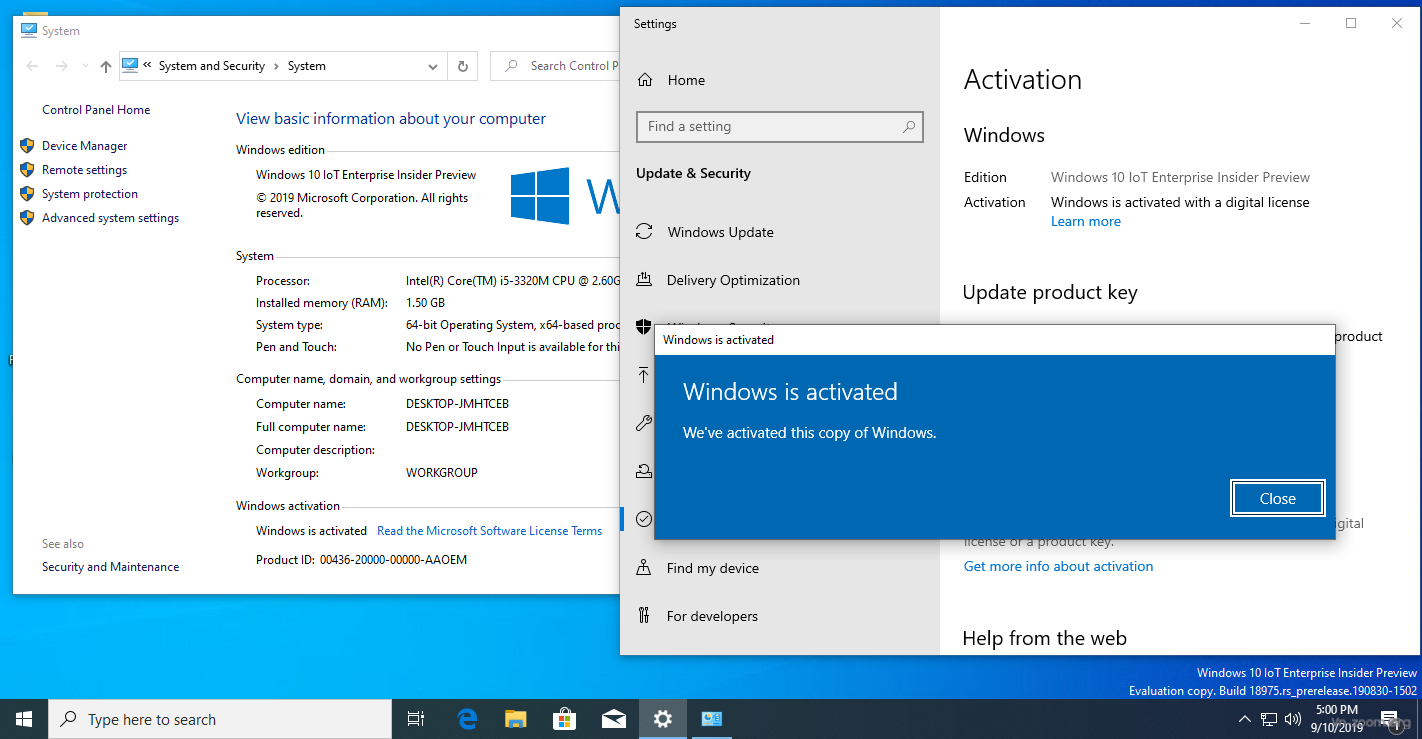This screenshot has width=1422, height=739.
Task: Open recent locations dropdown in System window
Action: [x=84, y=67]
